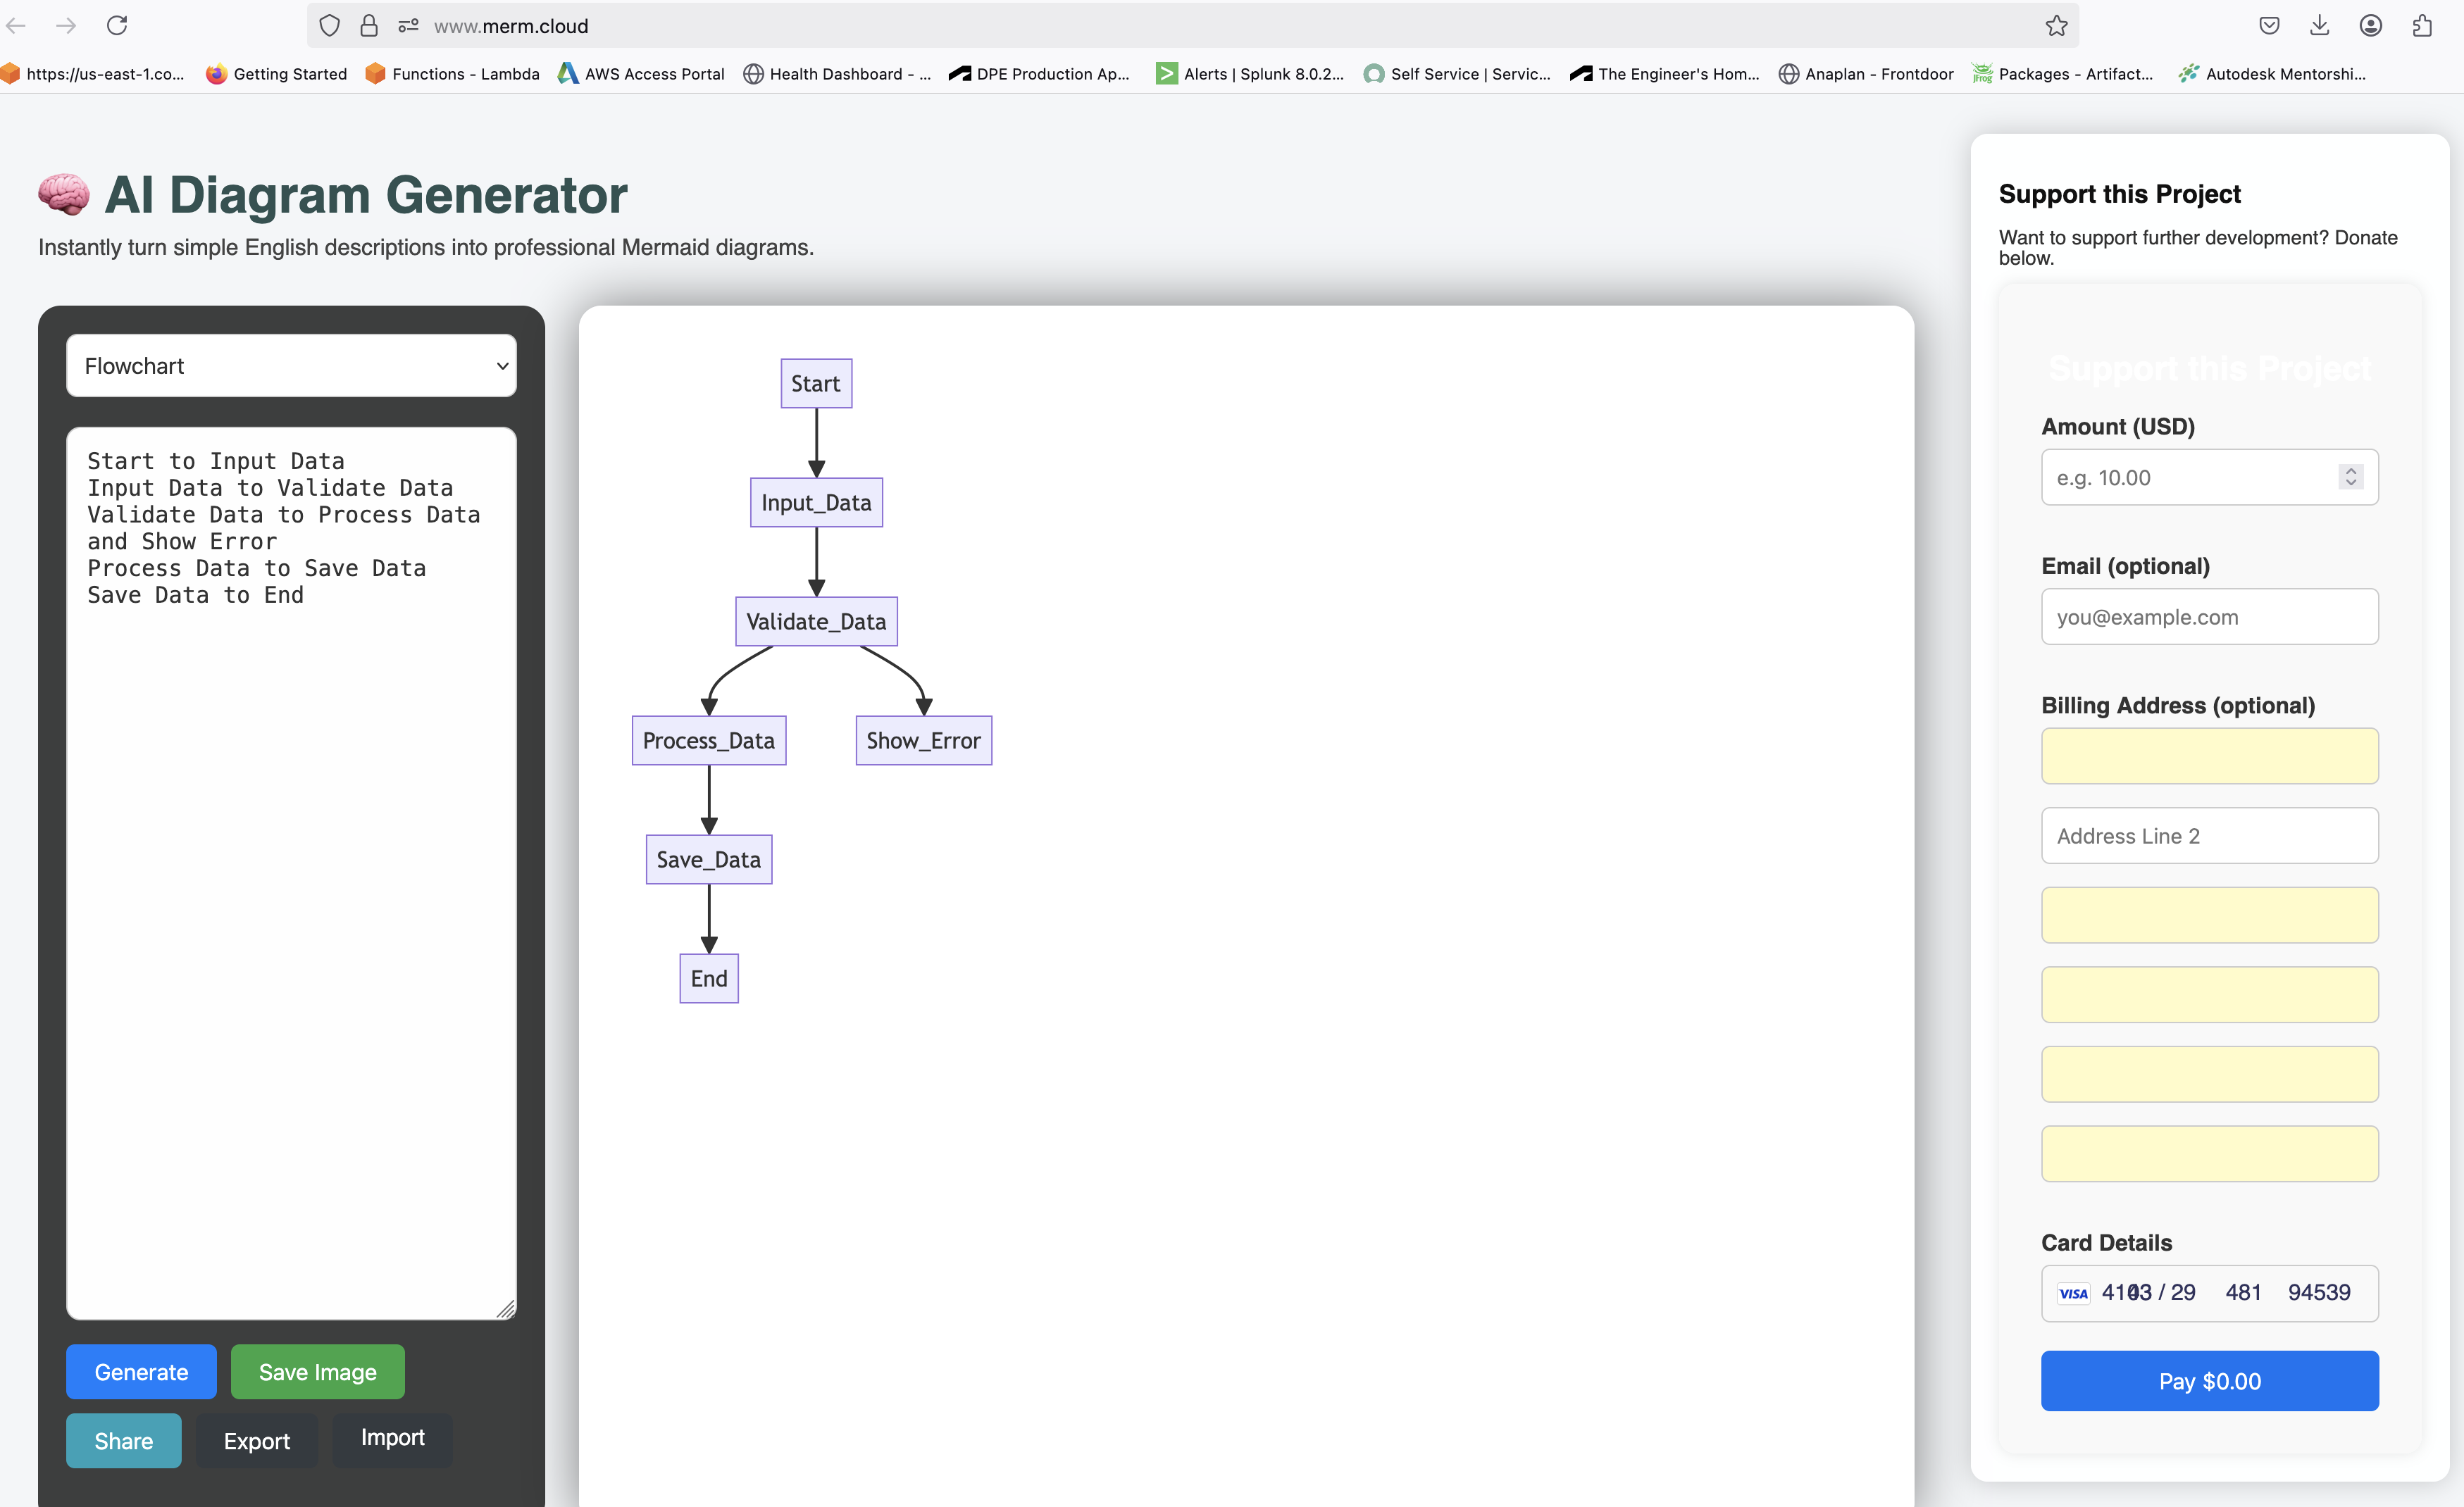Image resolution: width=2464 pixels, height=1507 pixels.
Task: Open the site permissions icon in address bar
Action: click(408, 26)
